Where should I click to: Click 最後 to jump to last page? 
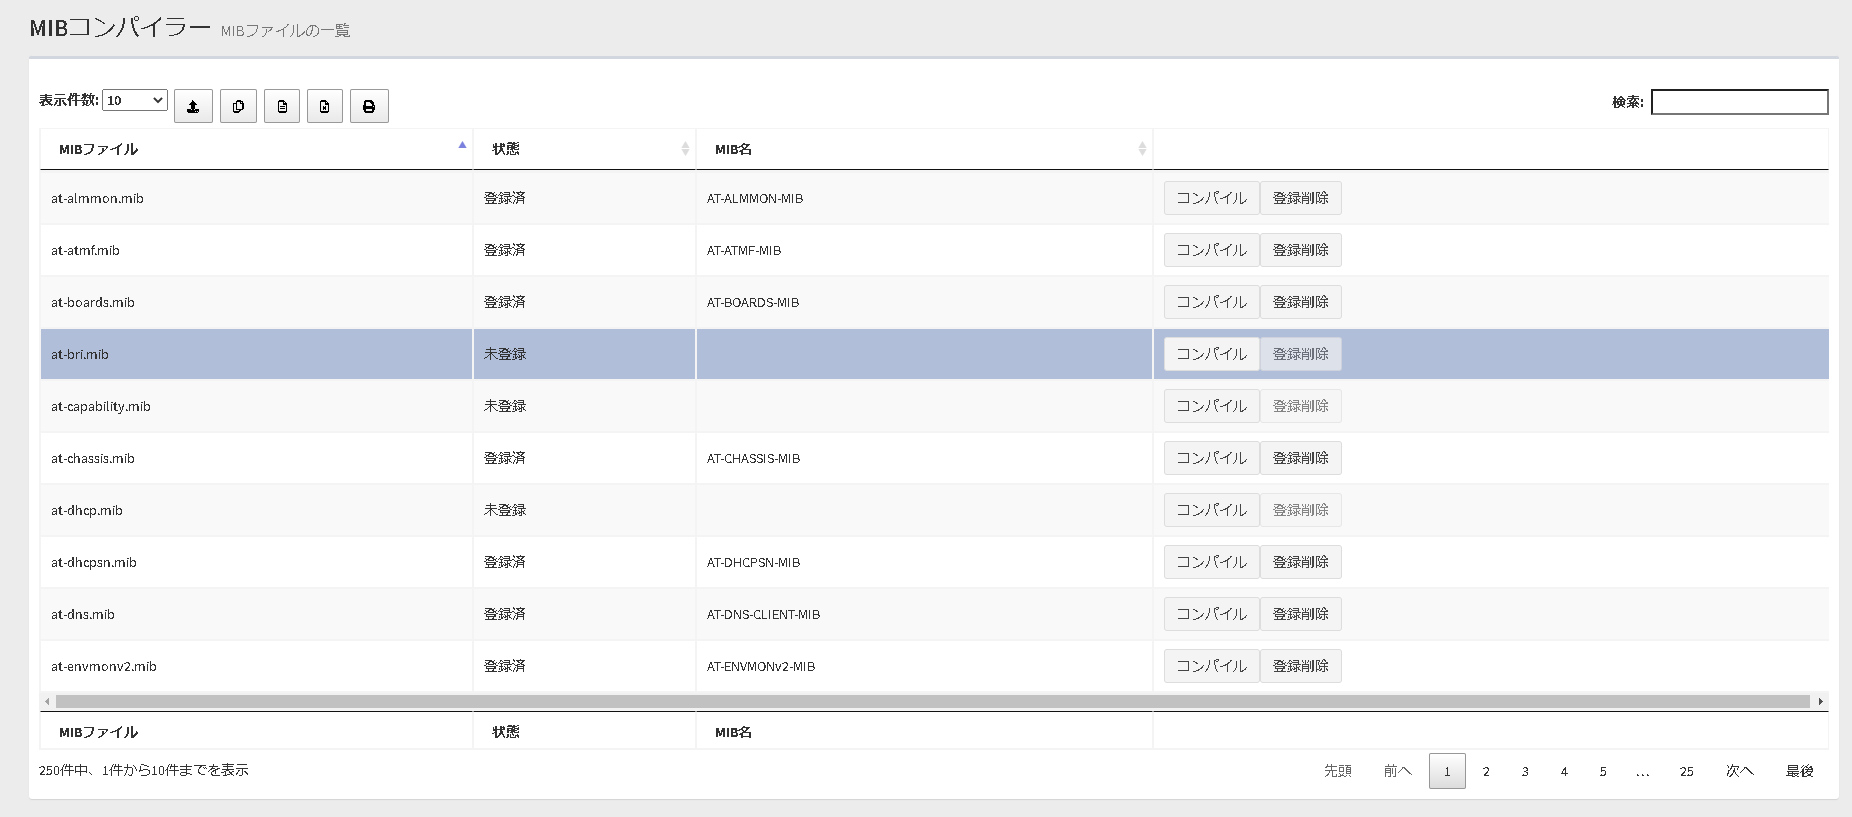pos(1799,771)
